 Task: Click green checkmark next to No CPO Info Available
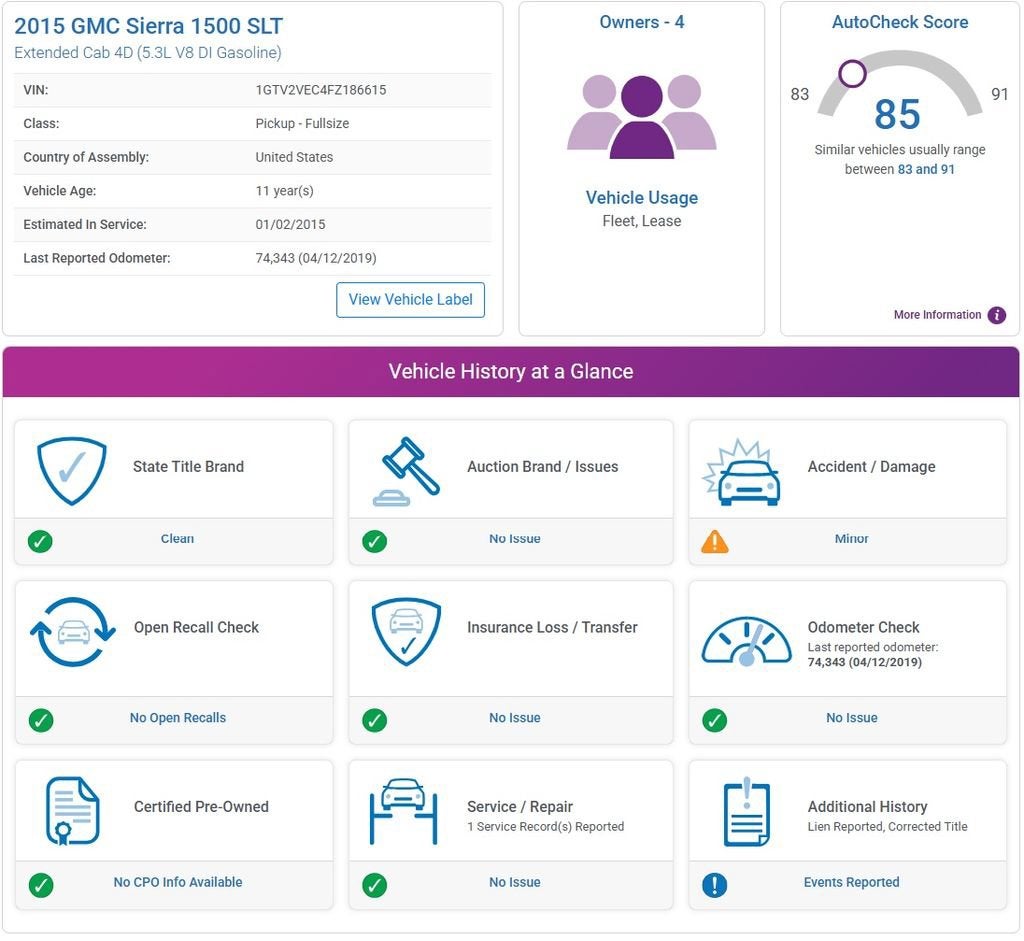[40, 885]
